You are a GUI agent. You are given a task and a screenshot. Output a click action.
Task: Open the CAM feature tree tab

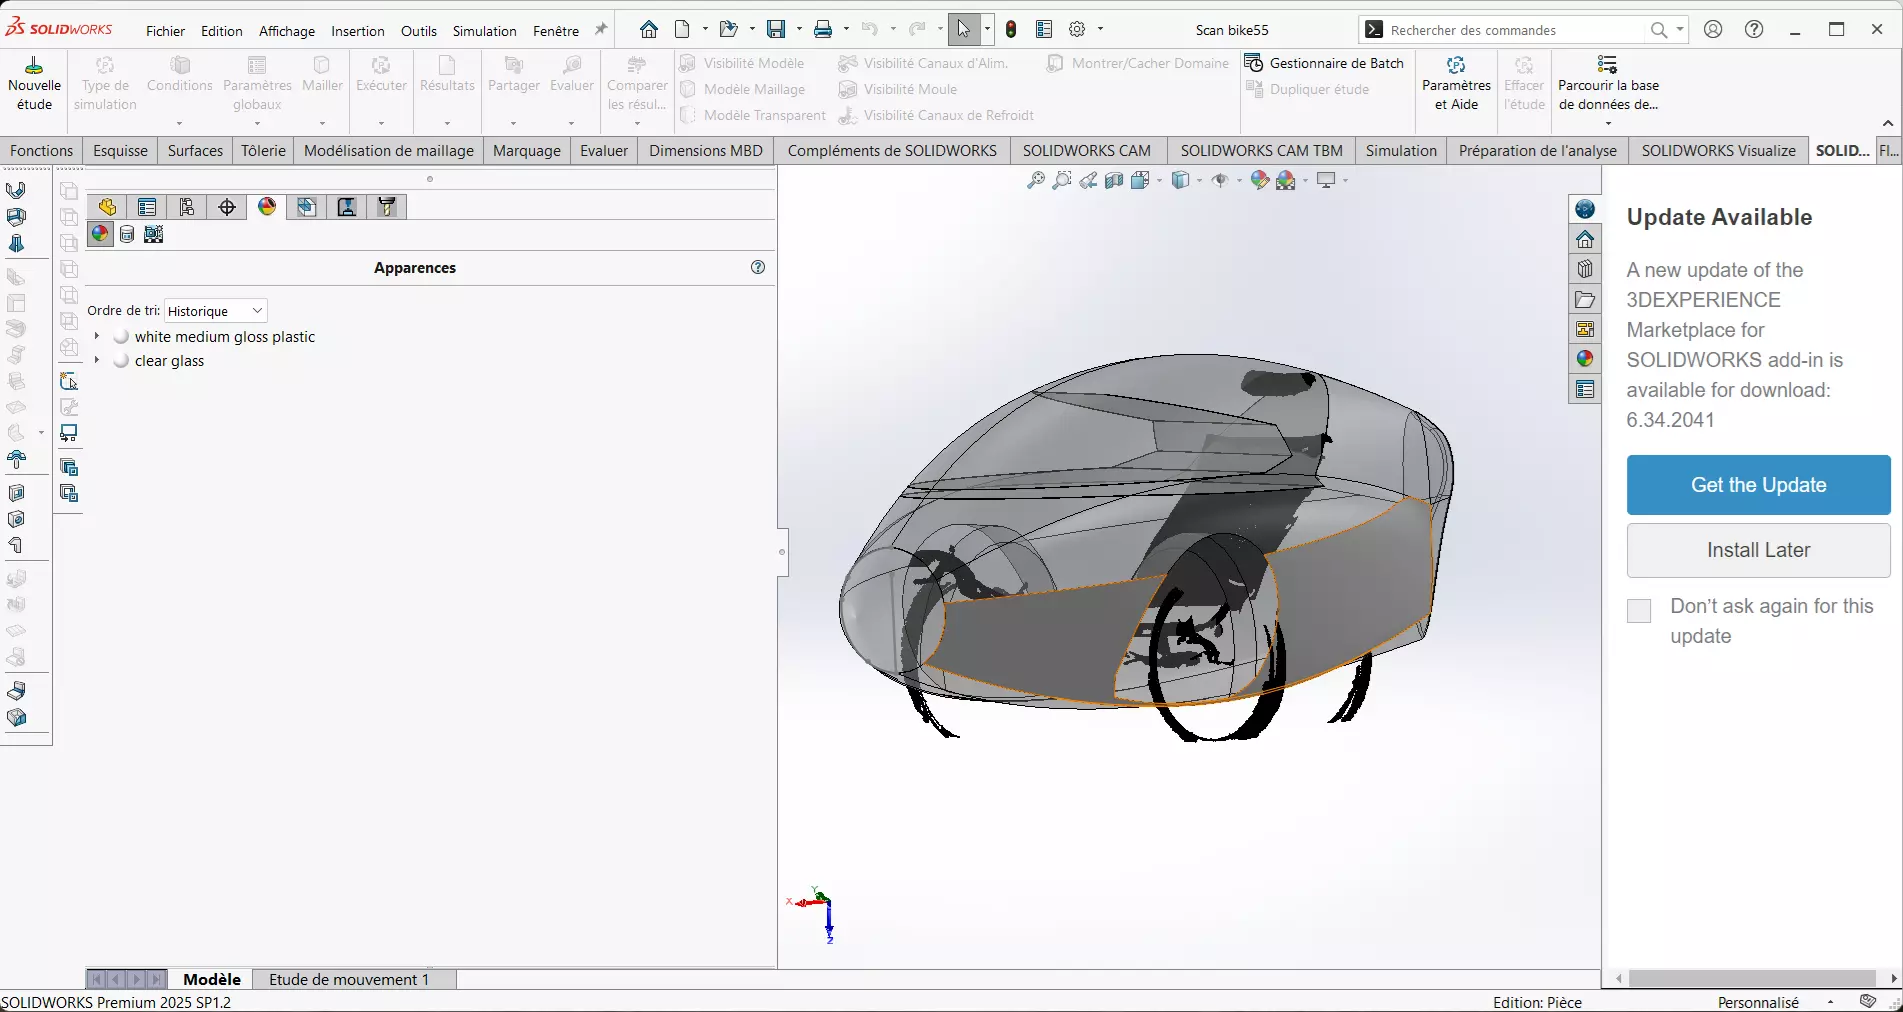(307, 207)
